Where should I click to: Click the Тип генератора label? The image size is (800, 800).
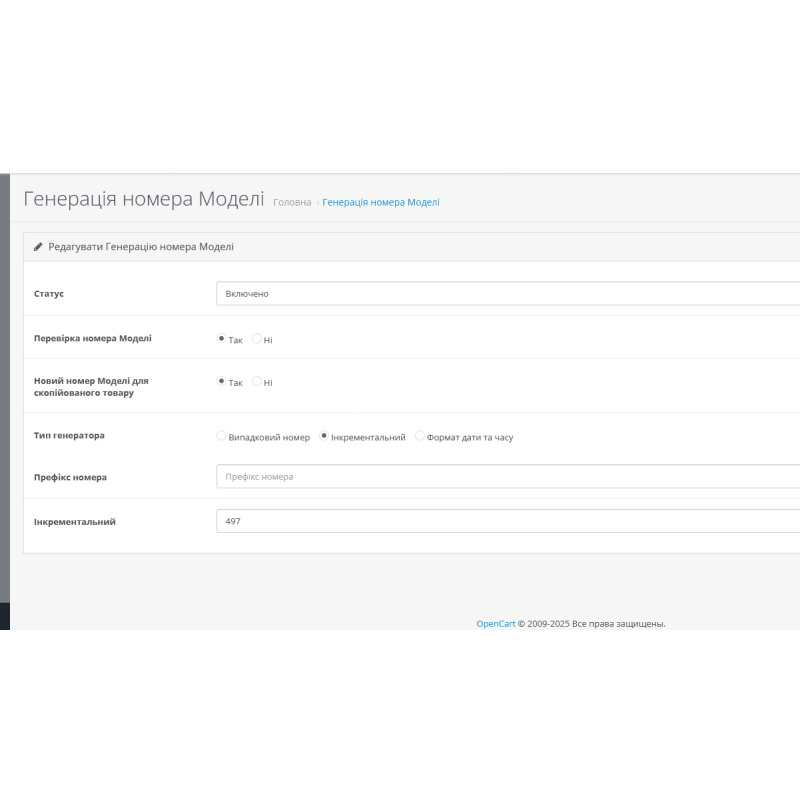68,435
